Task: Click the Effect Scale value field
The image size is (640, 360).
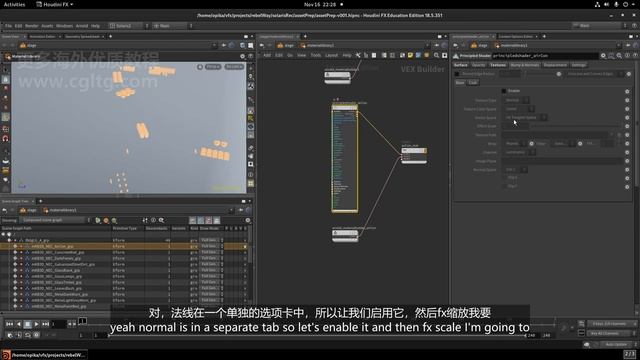Action: [516, 126]
